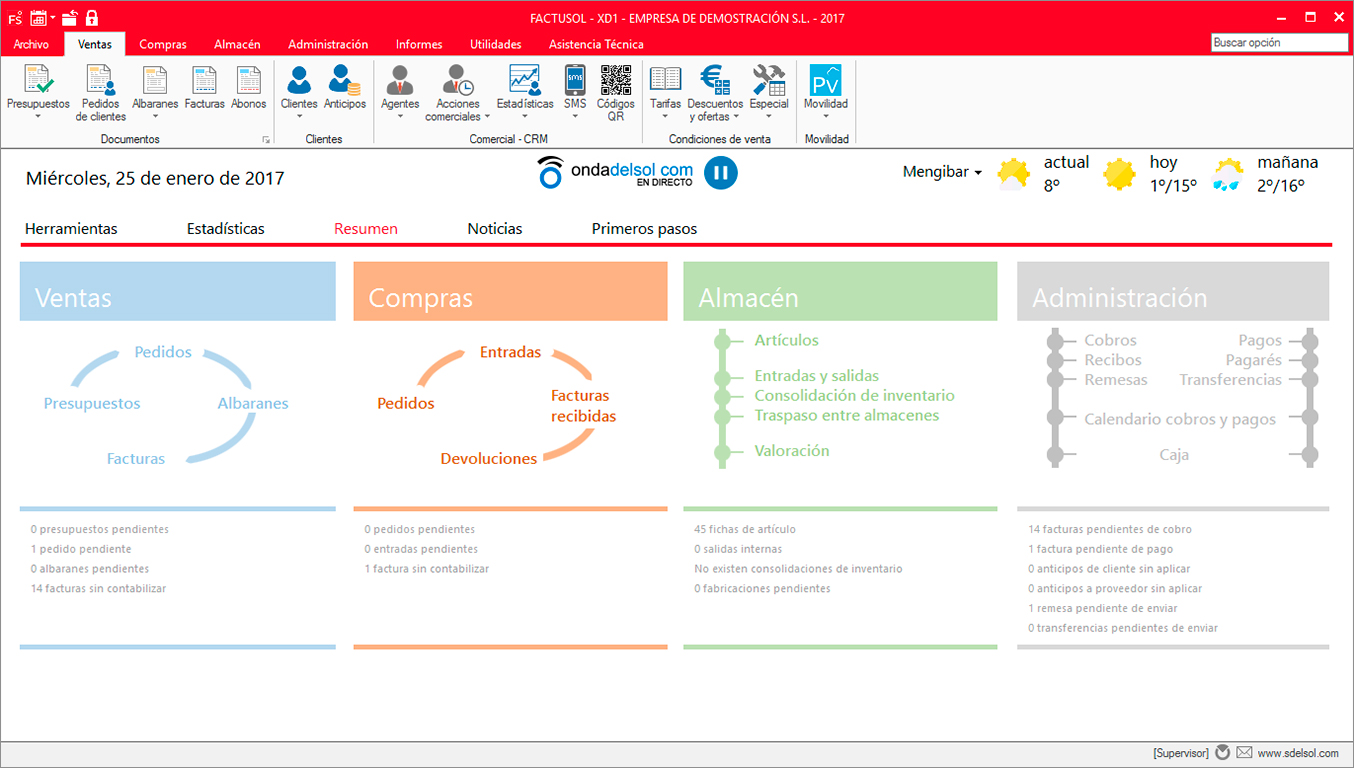Pause the ondadelsol live radio

(720, 172)
